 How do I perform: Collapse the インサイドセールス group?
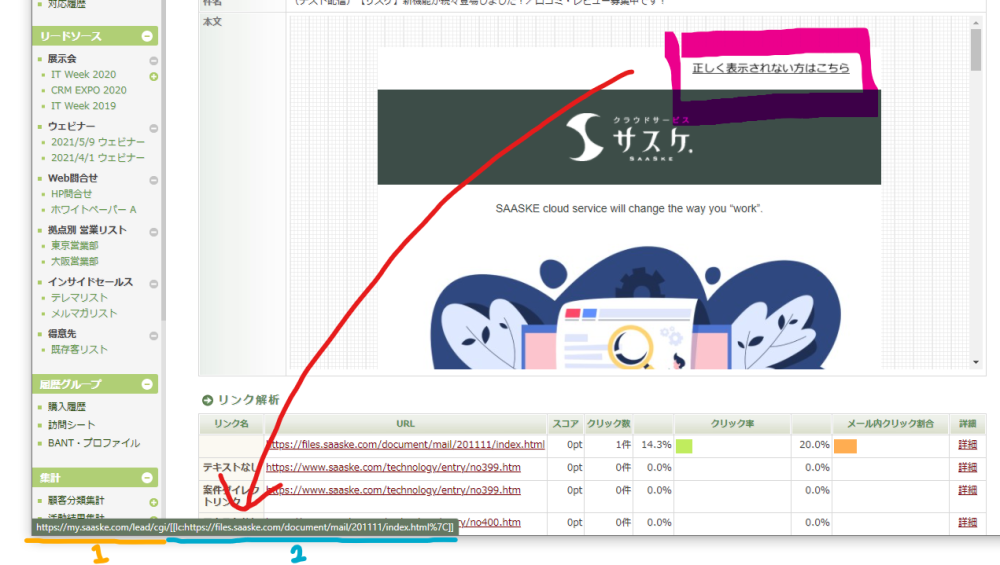click(x=154, y=284)
